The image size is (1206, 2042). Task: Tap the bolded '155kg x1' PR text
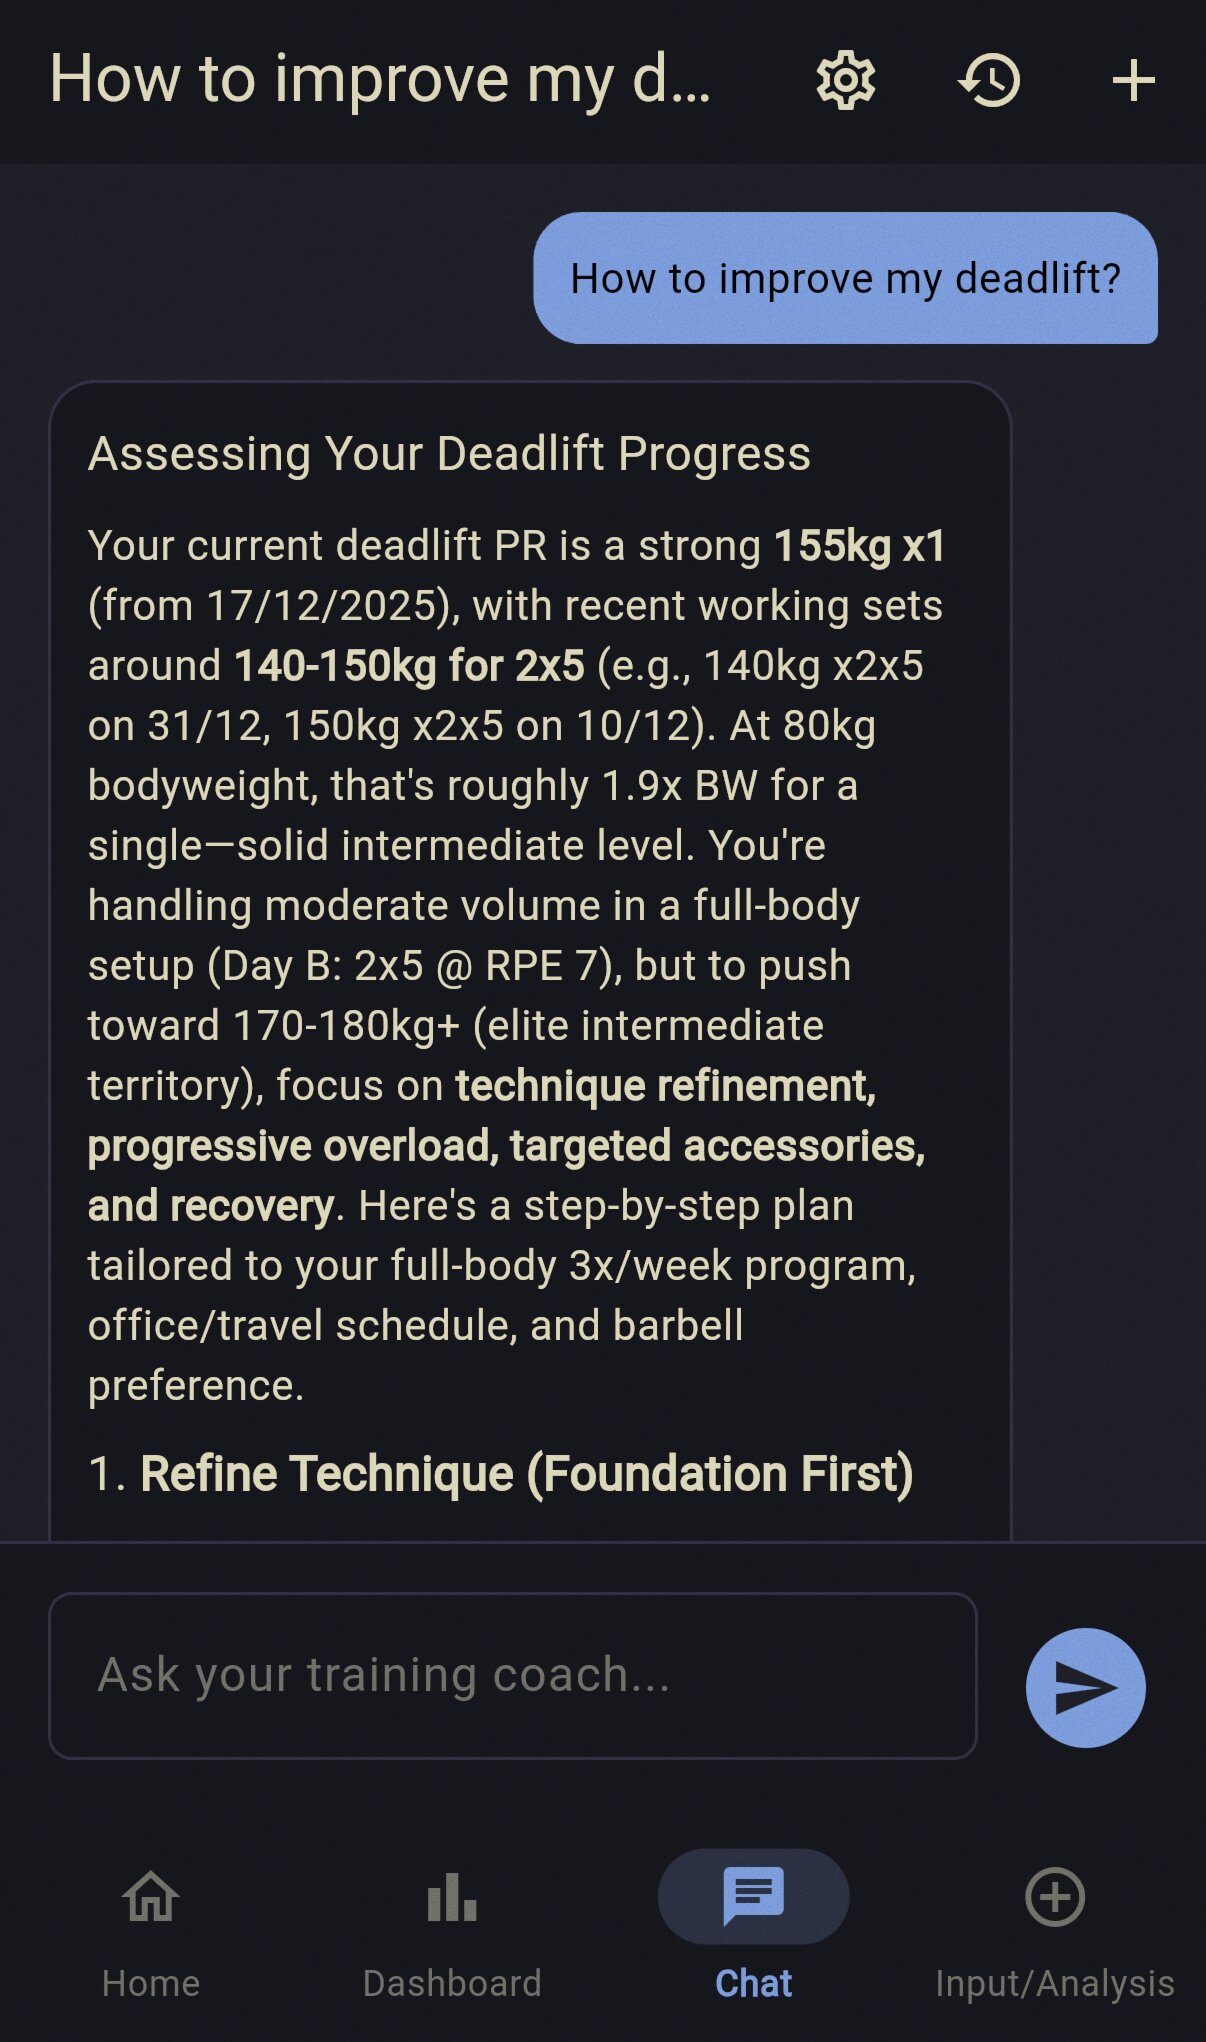(860, 544)
